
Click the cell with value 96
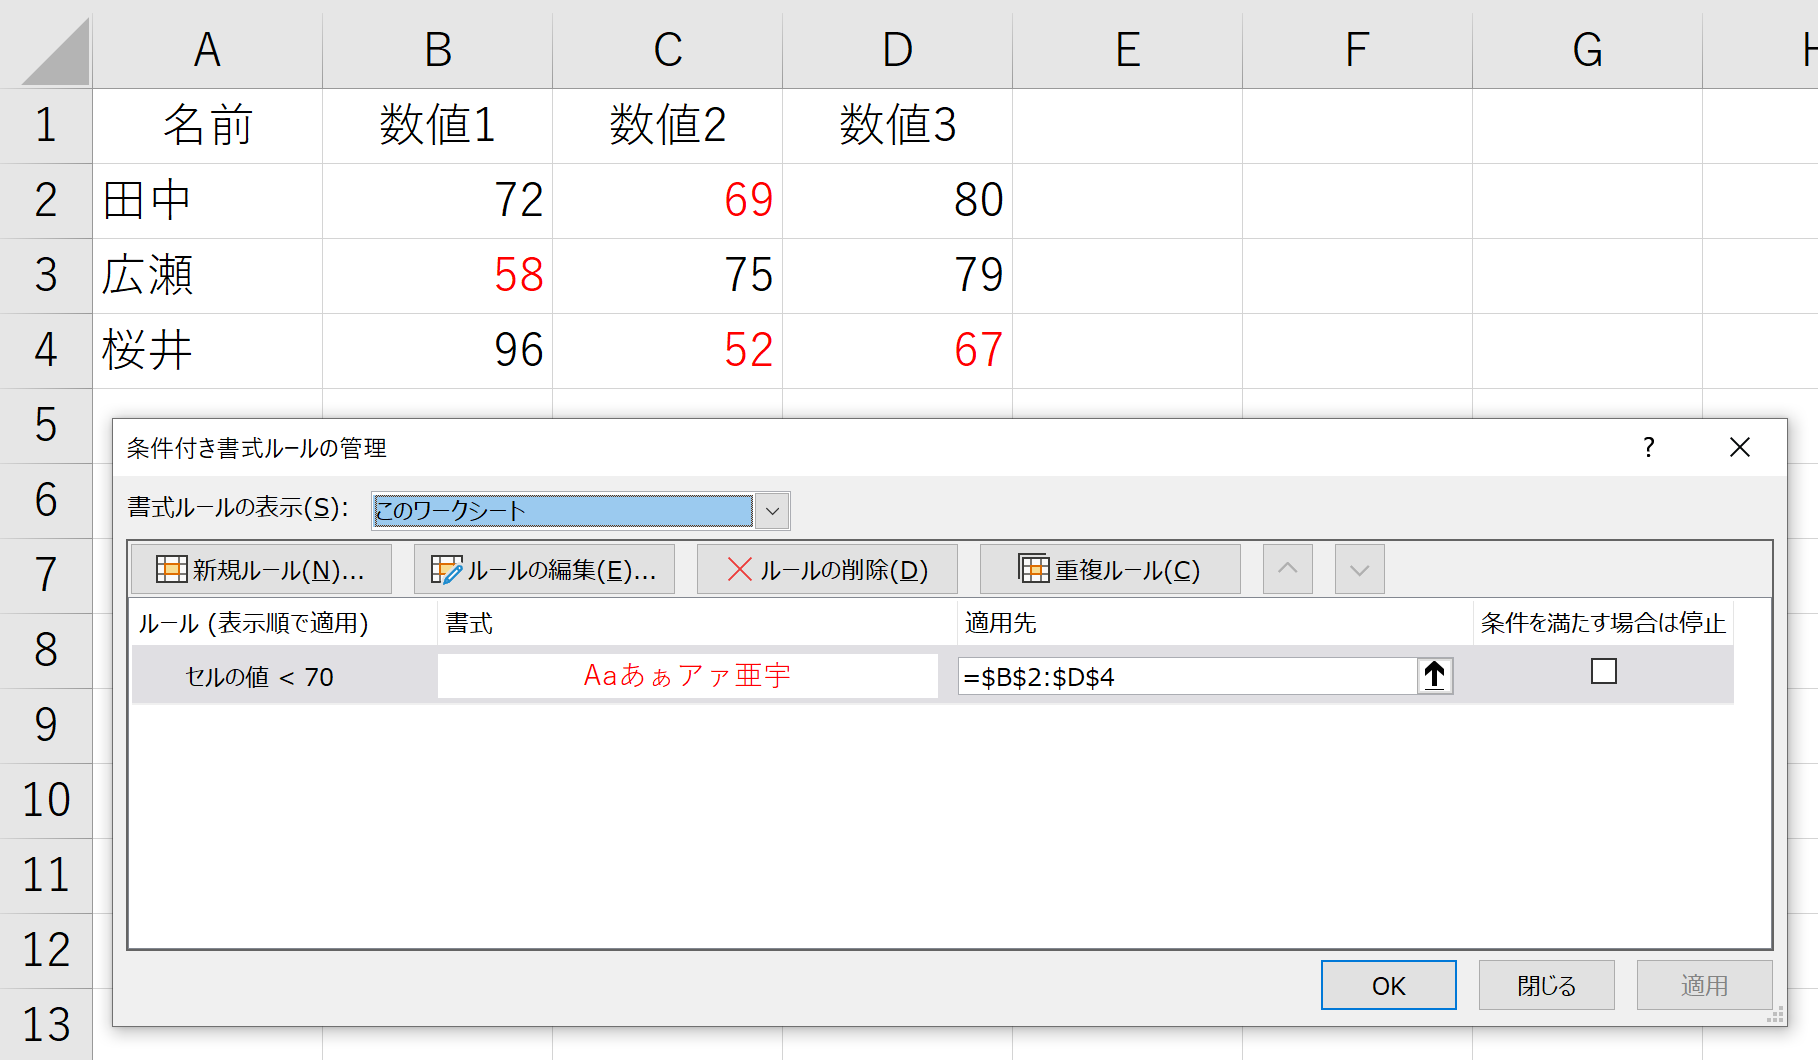438,351
